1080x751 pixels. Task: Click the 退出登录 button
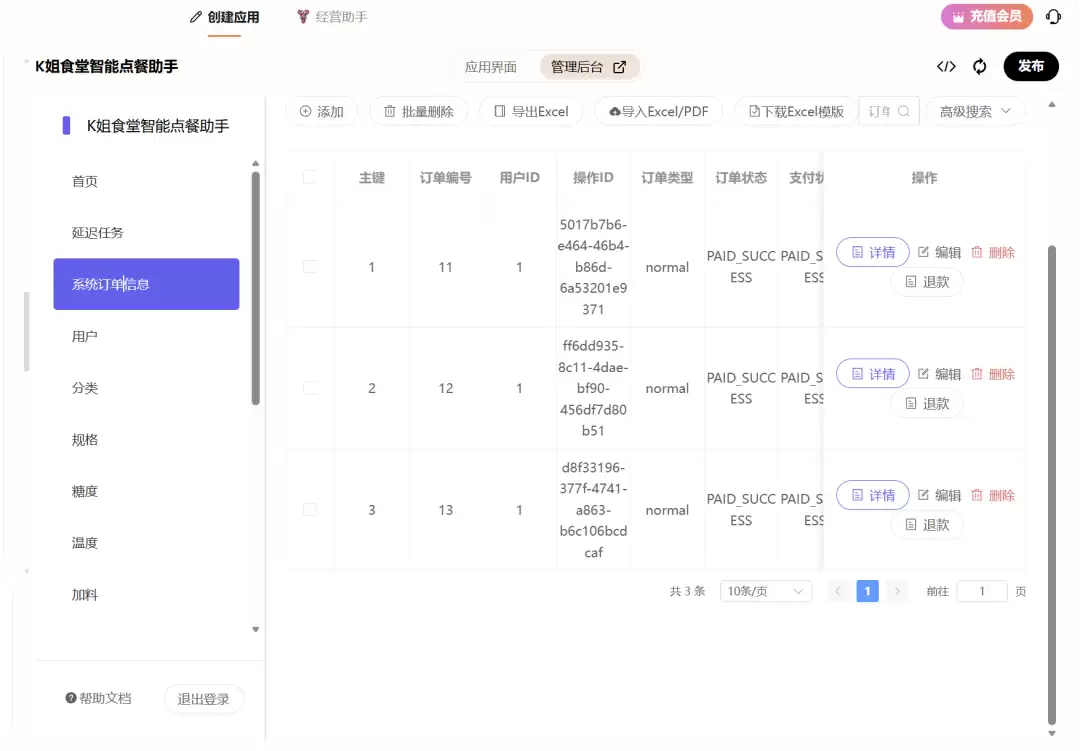pos(203,699)
